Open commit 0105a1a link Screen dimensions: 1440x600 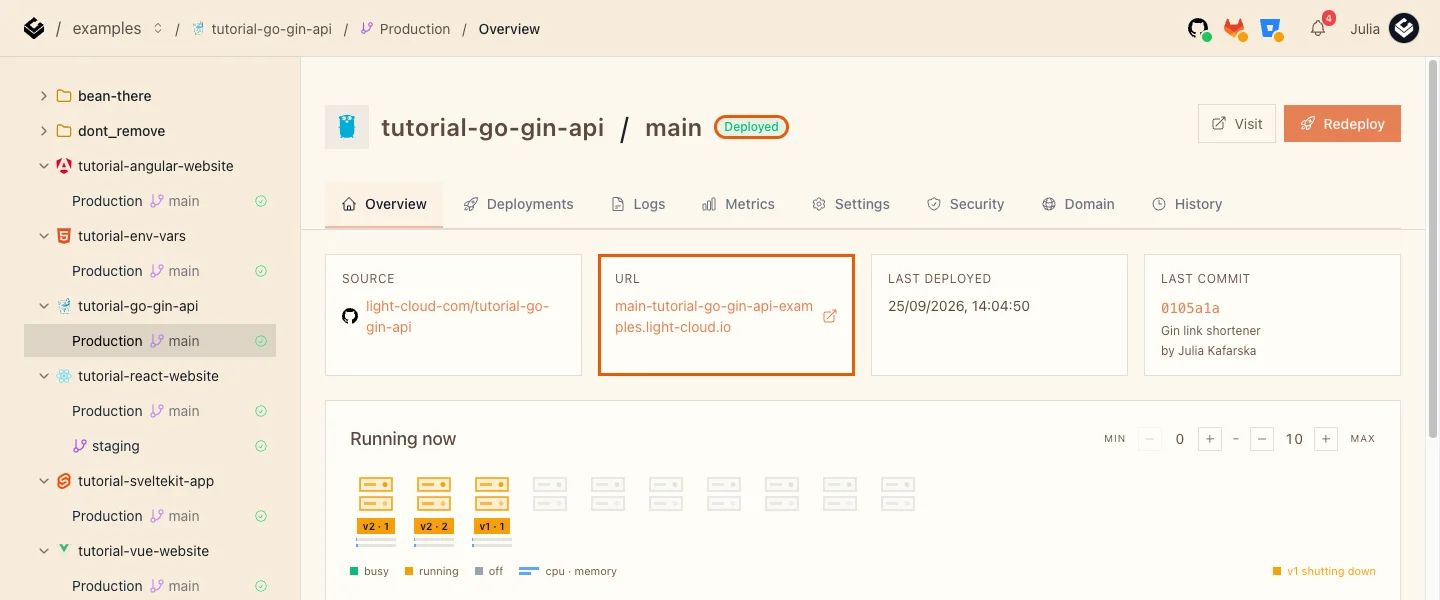1190,308
